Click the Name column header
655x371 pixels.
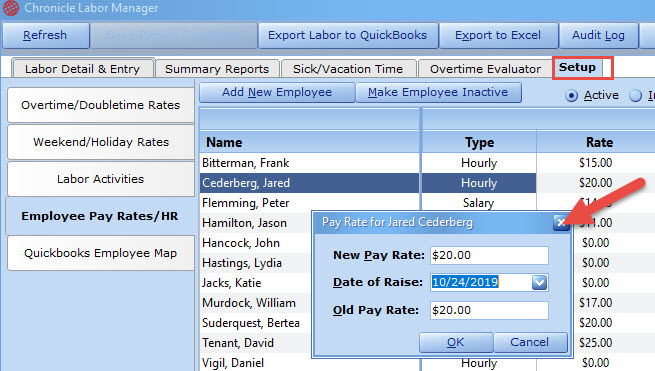point(309,142)
